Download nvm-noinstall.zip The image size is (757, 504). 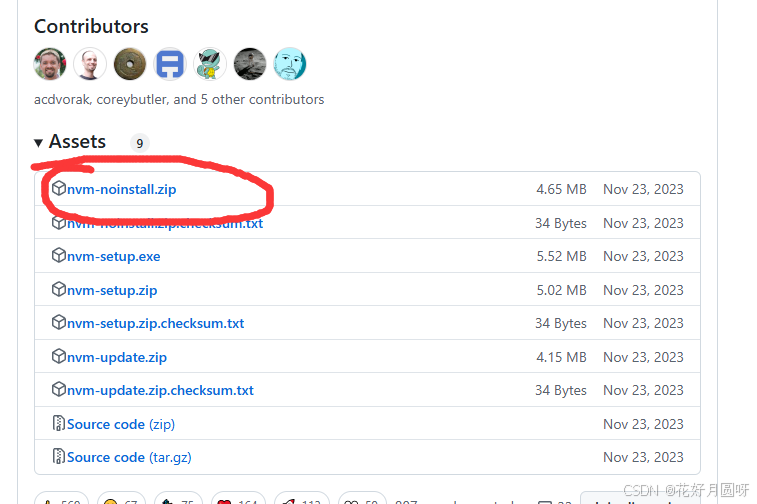coord(122,189)
